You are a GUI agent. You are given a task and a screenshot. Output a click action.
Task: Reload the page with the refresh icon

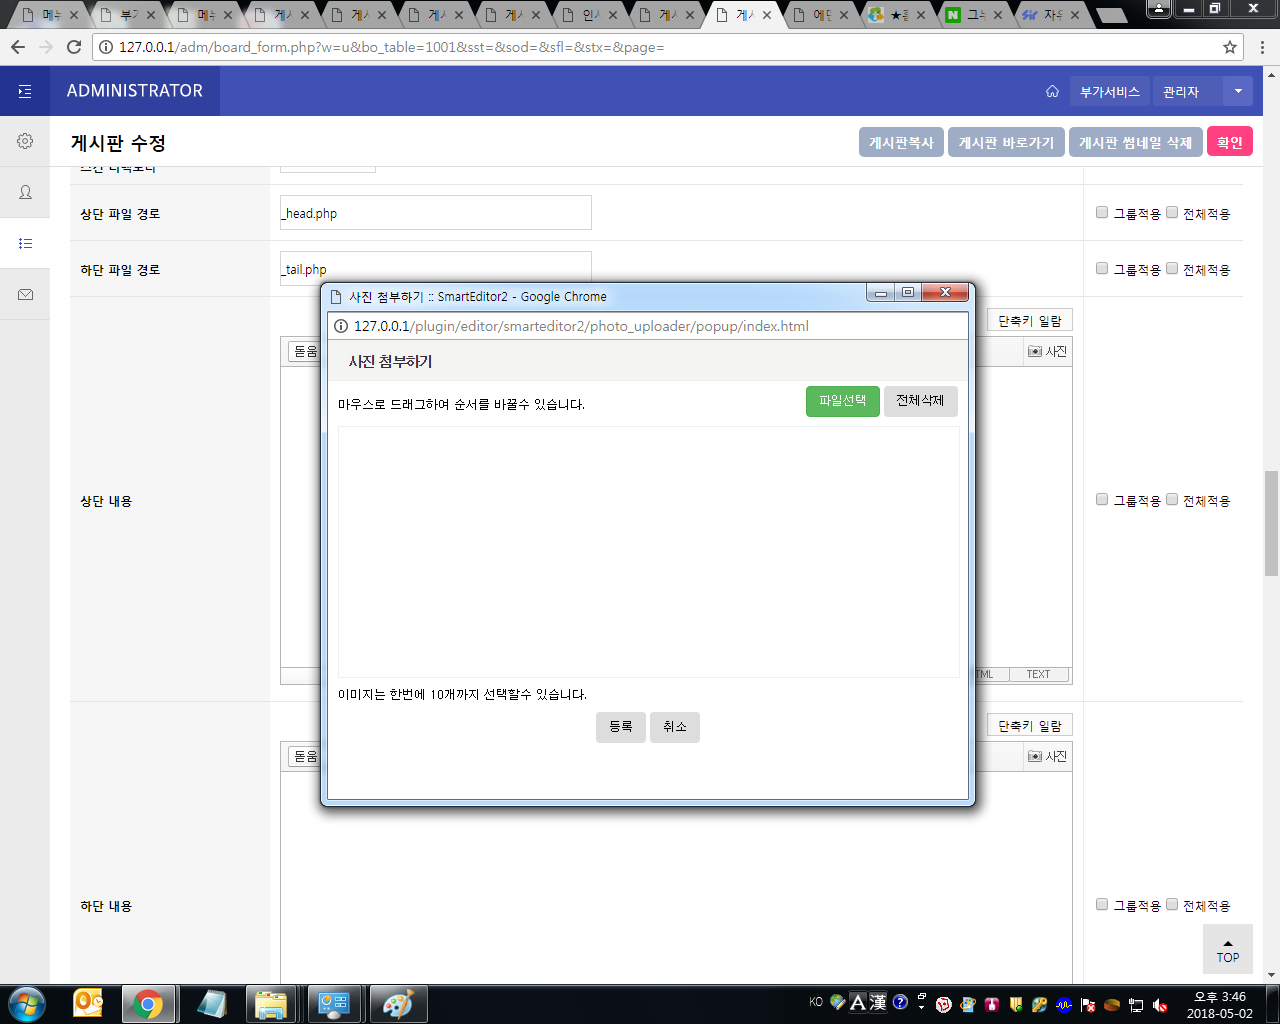74,47
